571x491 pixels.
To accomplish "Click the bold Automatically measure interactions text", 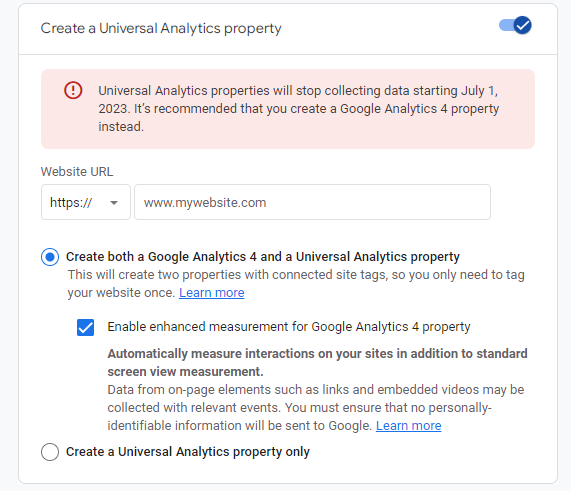I will tap(317, 362).
